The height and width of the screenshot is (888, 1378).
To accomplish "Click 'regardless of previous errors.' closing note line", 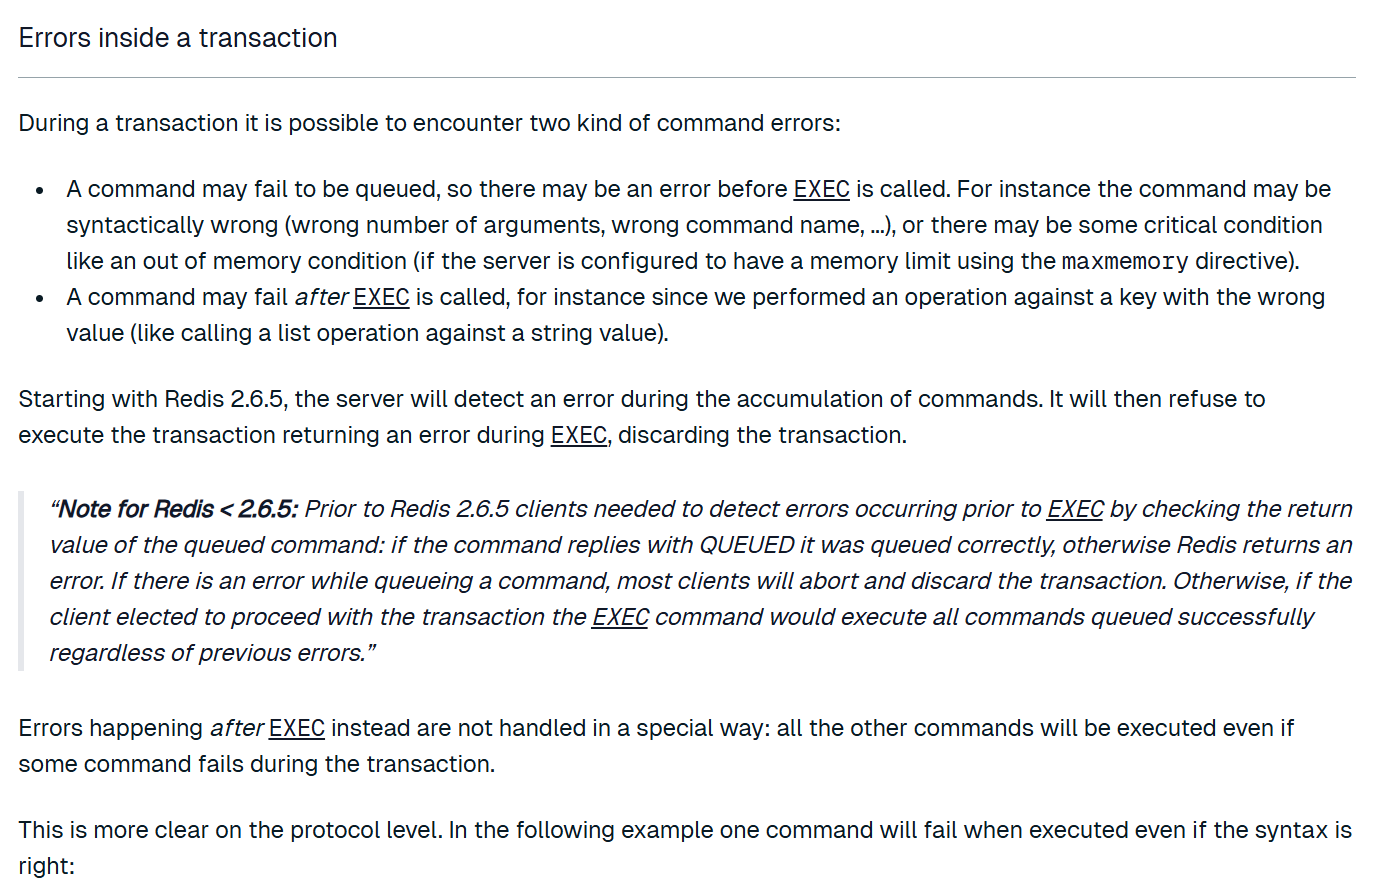I will [x=212, y=653].
